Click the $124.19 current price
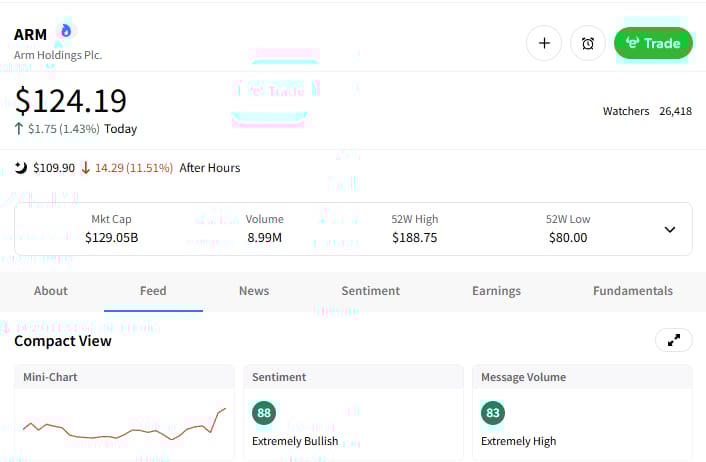Viewport: 706px width, 462px height. click(x=71, y=100)
